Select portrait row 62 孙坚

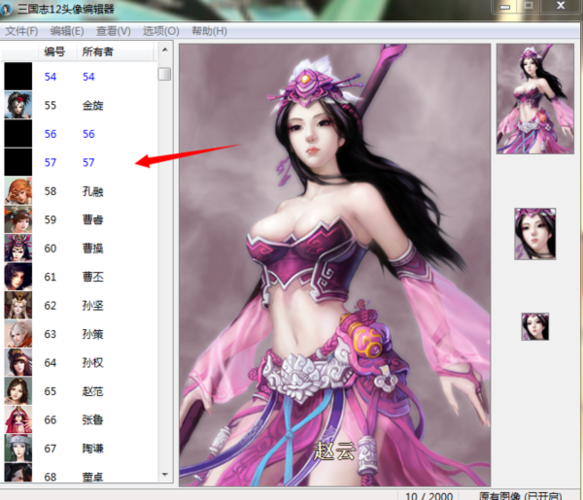79,306
